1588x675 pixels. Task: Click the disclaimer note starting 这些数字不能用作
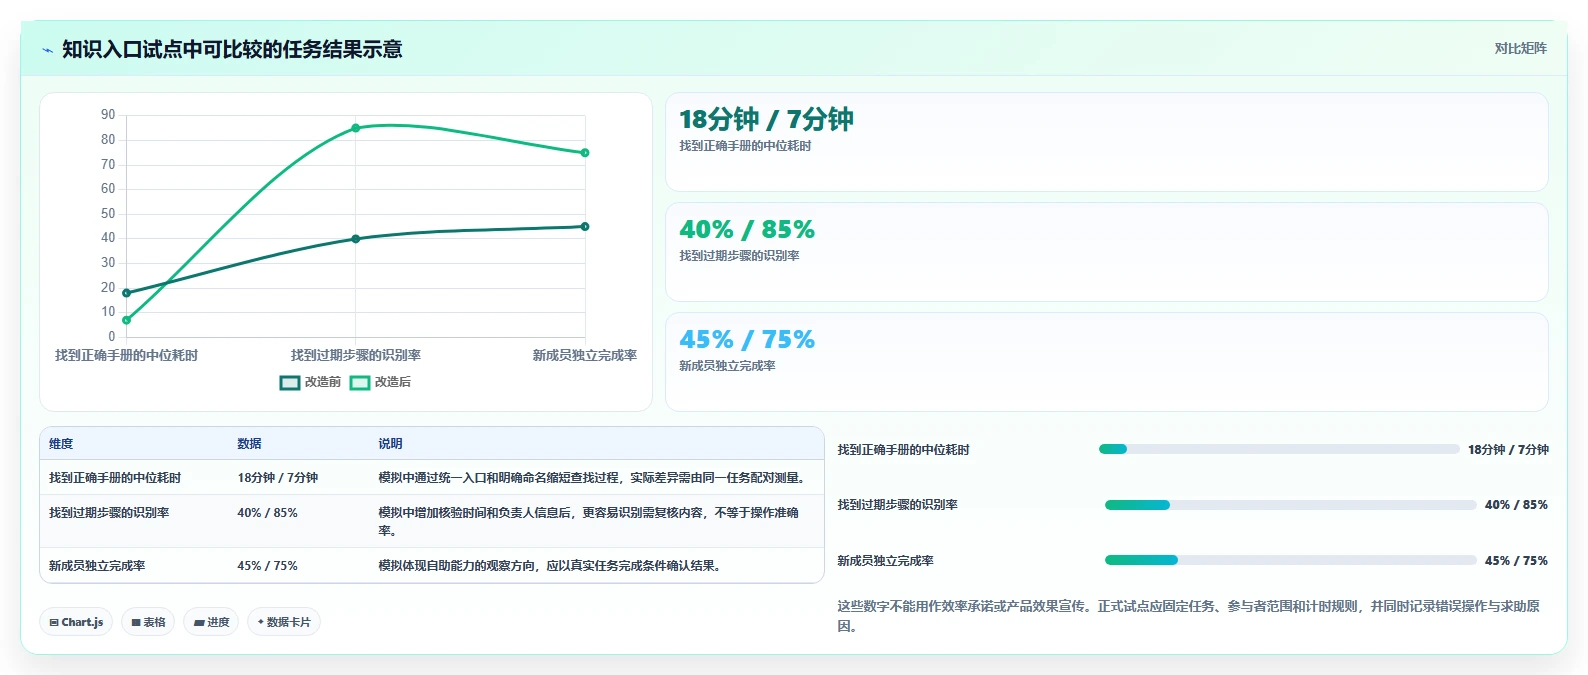[1189, 616]
